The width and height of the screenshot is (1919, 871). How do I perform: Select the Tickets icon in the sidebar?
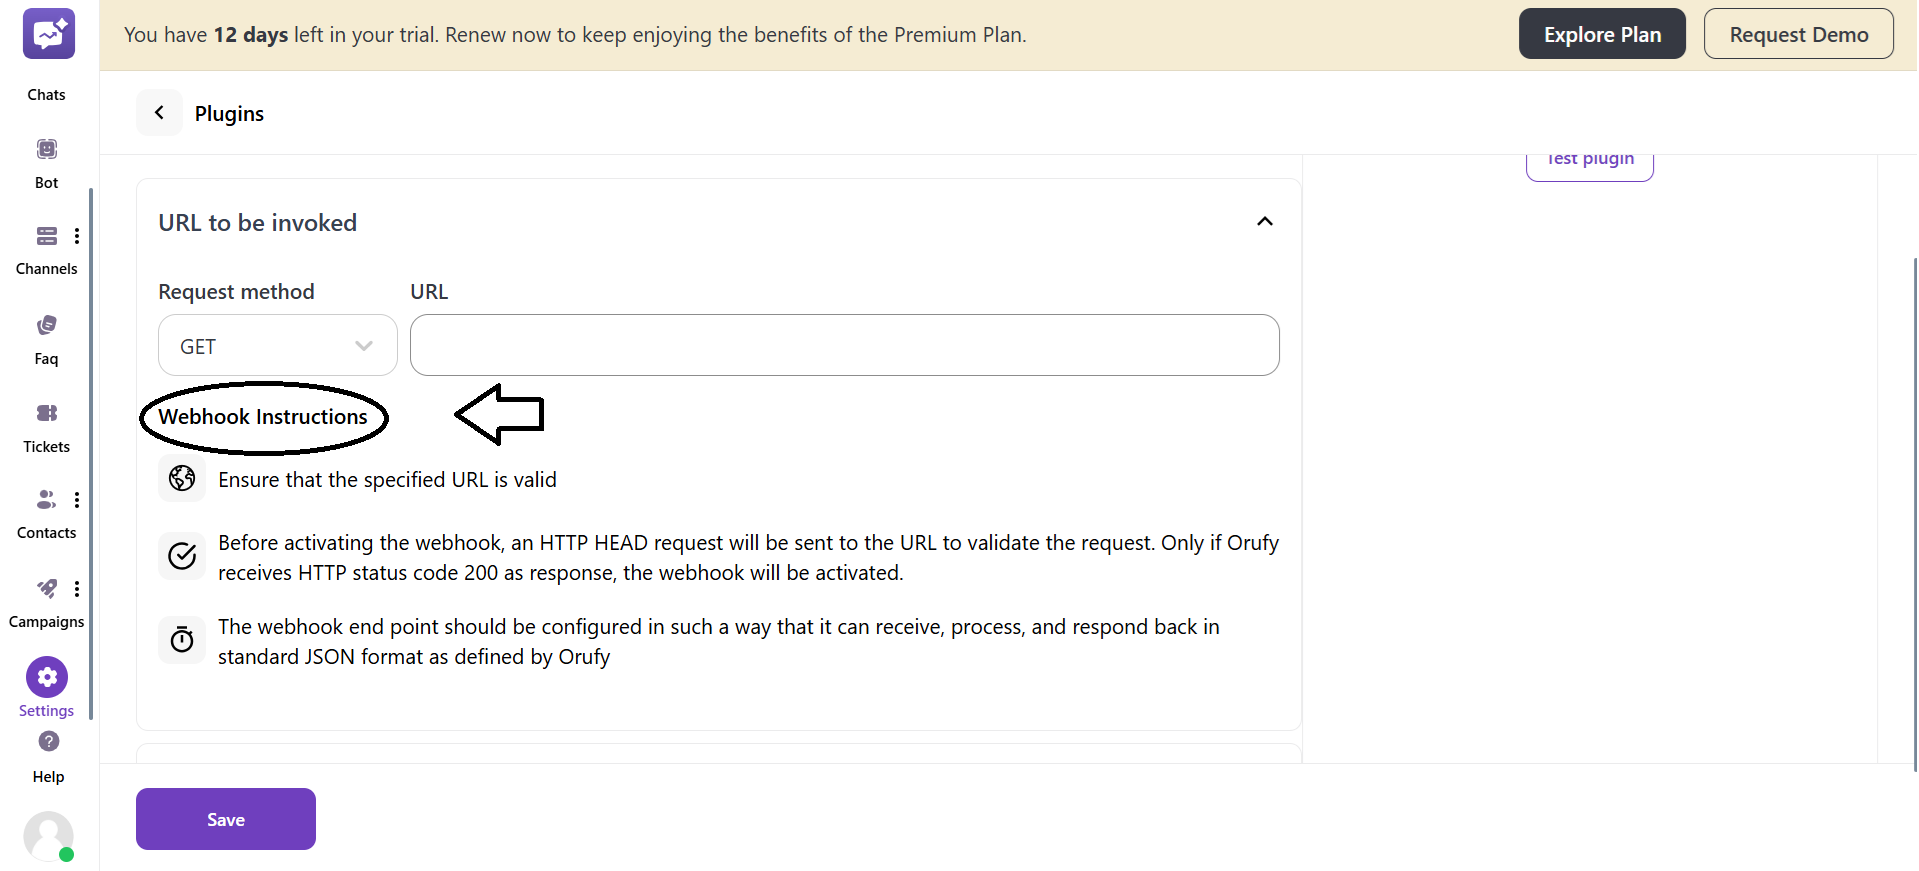click(46, 412)
